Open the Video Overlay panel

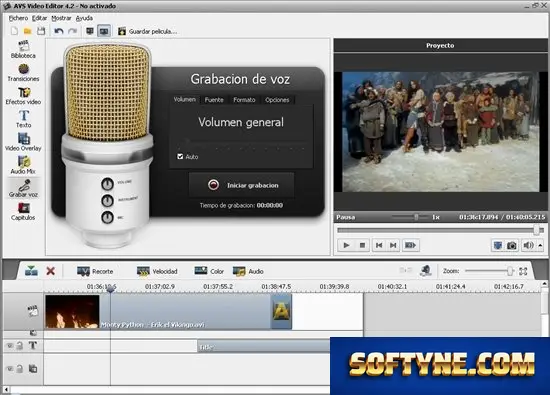pyautogui.click(x=23, y=142)
